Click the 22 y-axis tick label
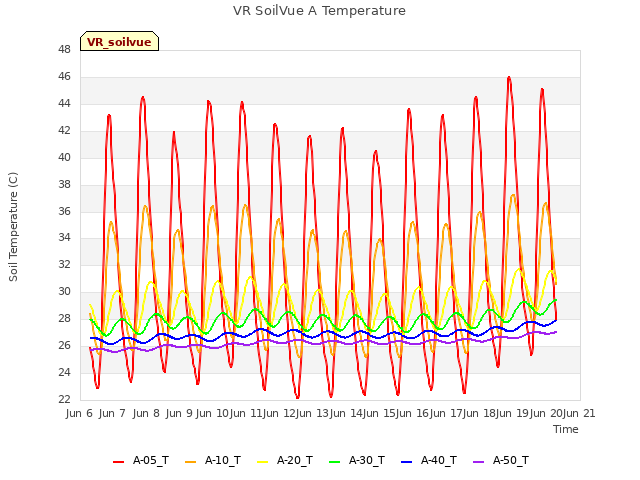Screen dimensions: 640x480 pos(64,399)
